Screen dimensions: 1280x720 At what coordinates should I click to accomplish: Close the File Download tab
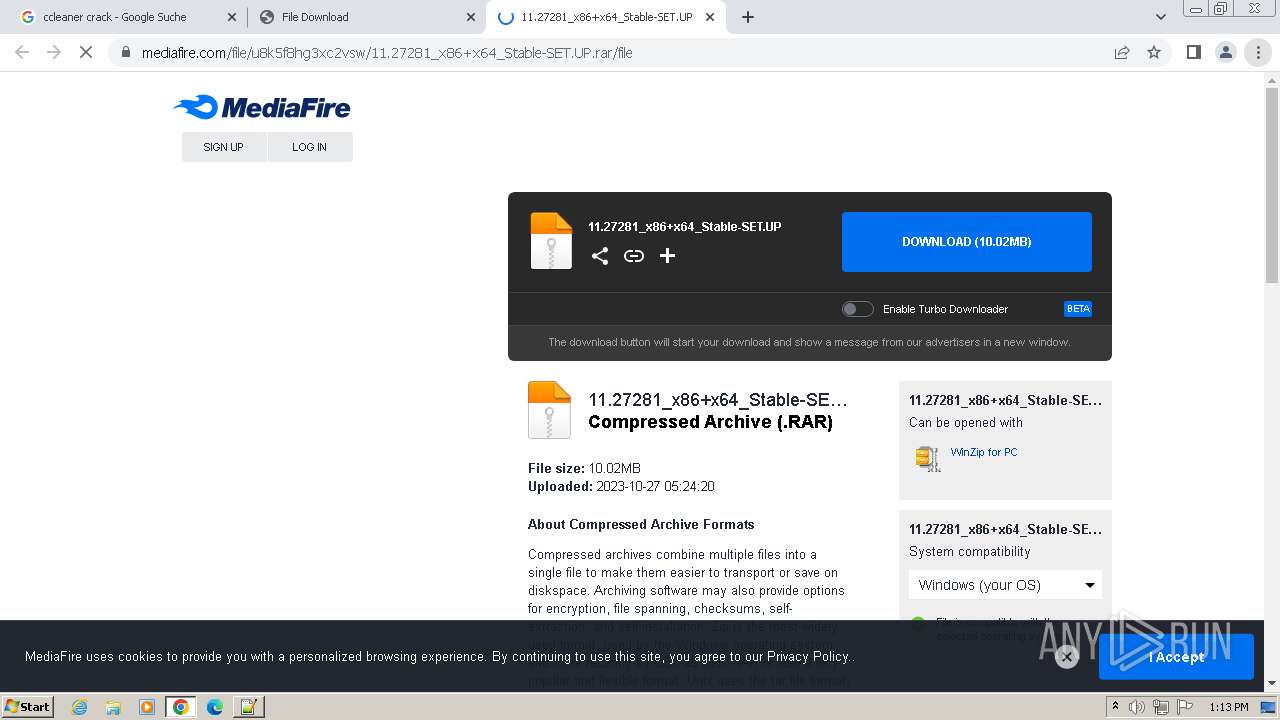[471, 17]
